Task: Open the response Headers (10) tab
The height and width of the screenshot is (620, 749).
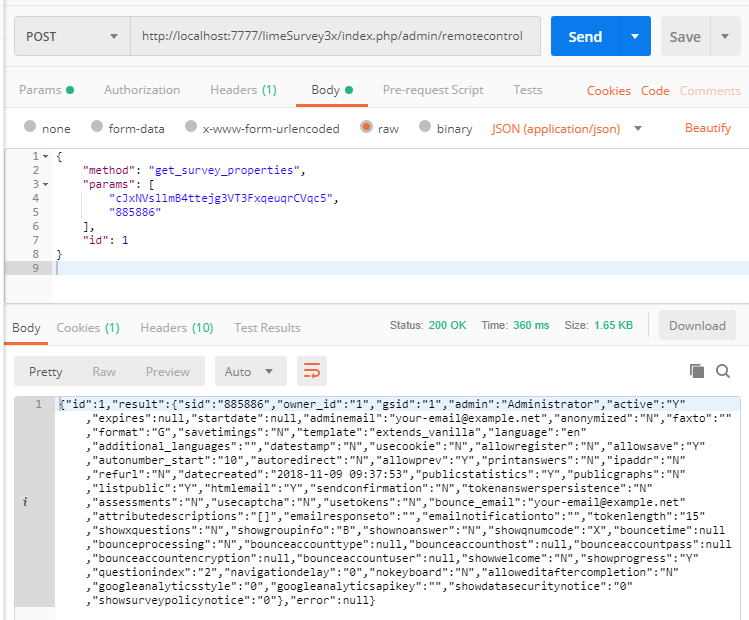Action: [177, 328]
